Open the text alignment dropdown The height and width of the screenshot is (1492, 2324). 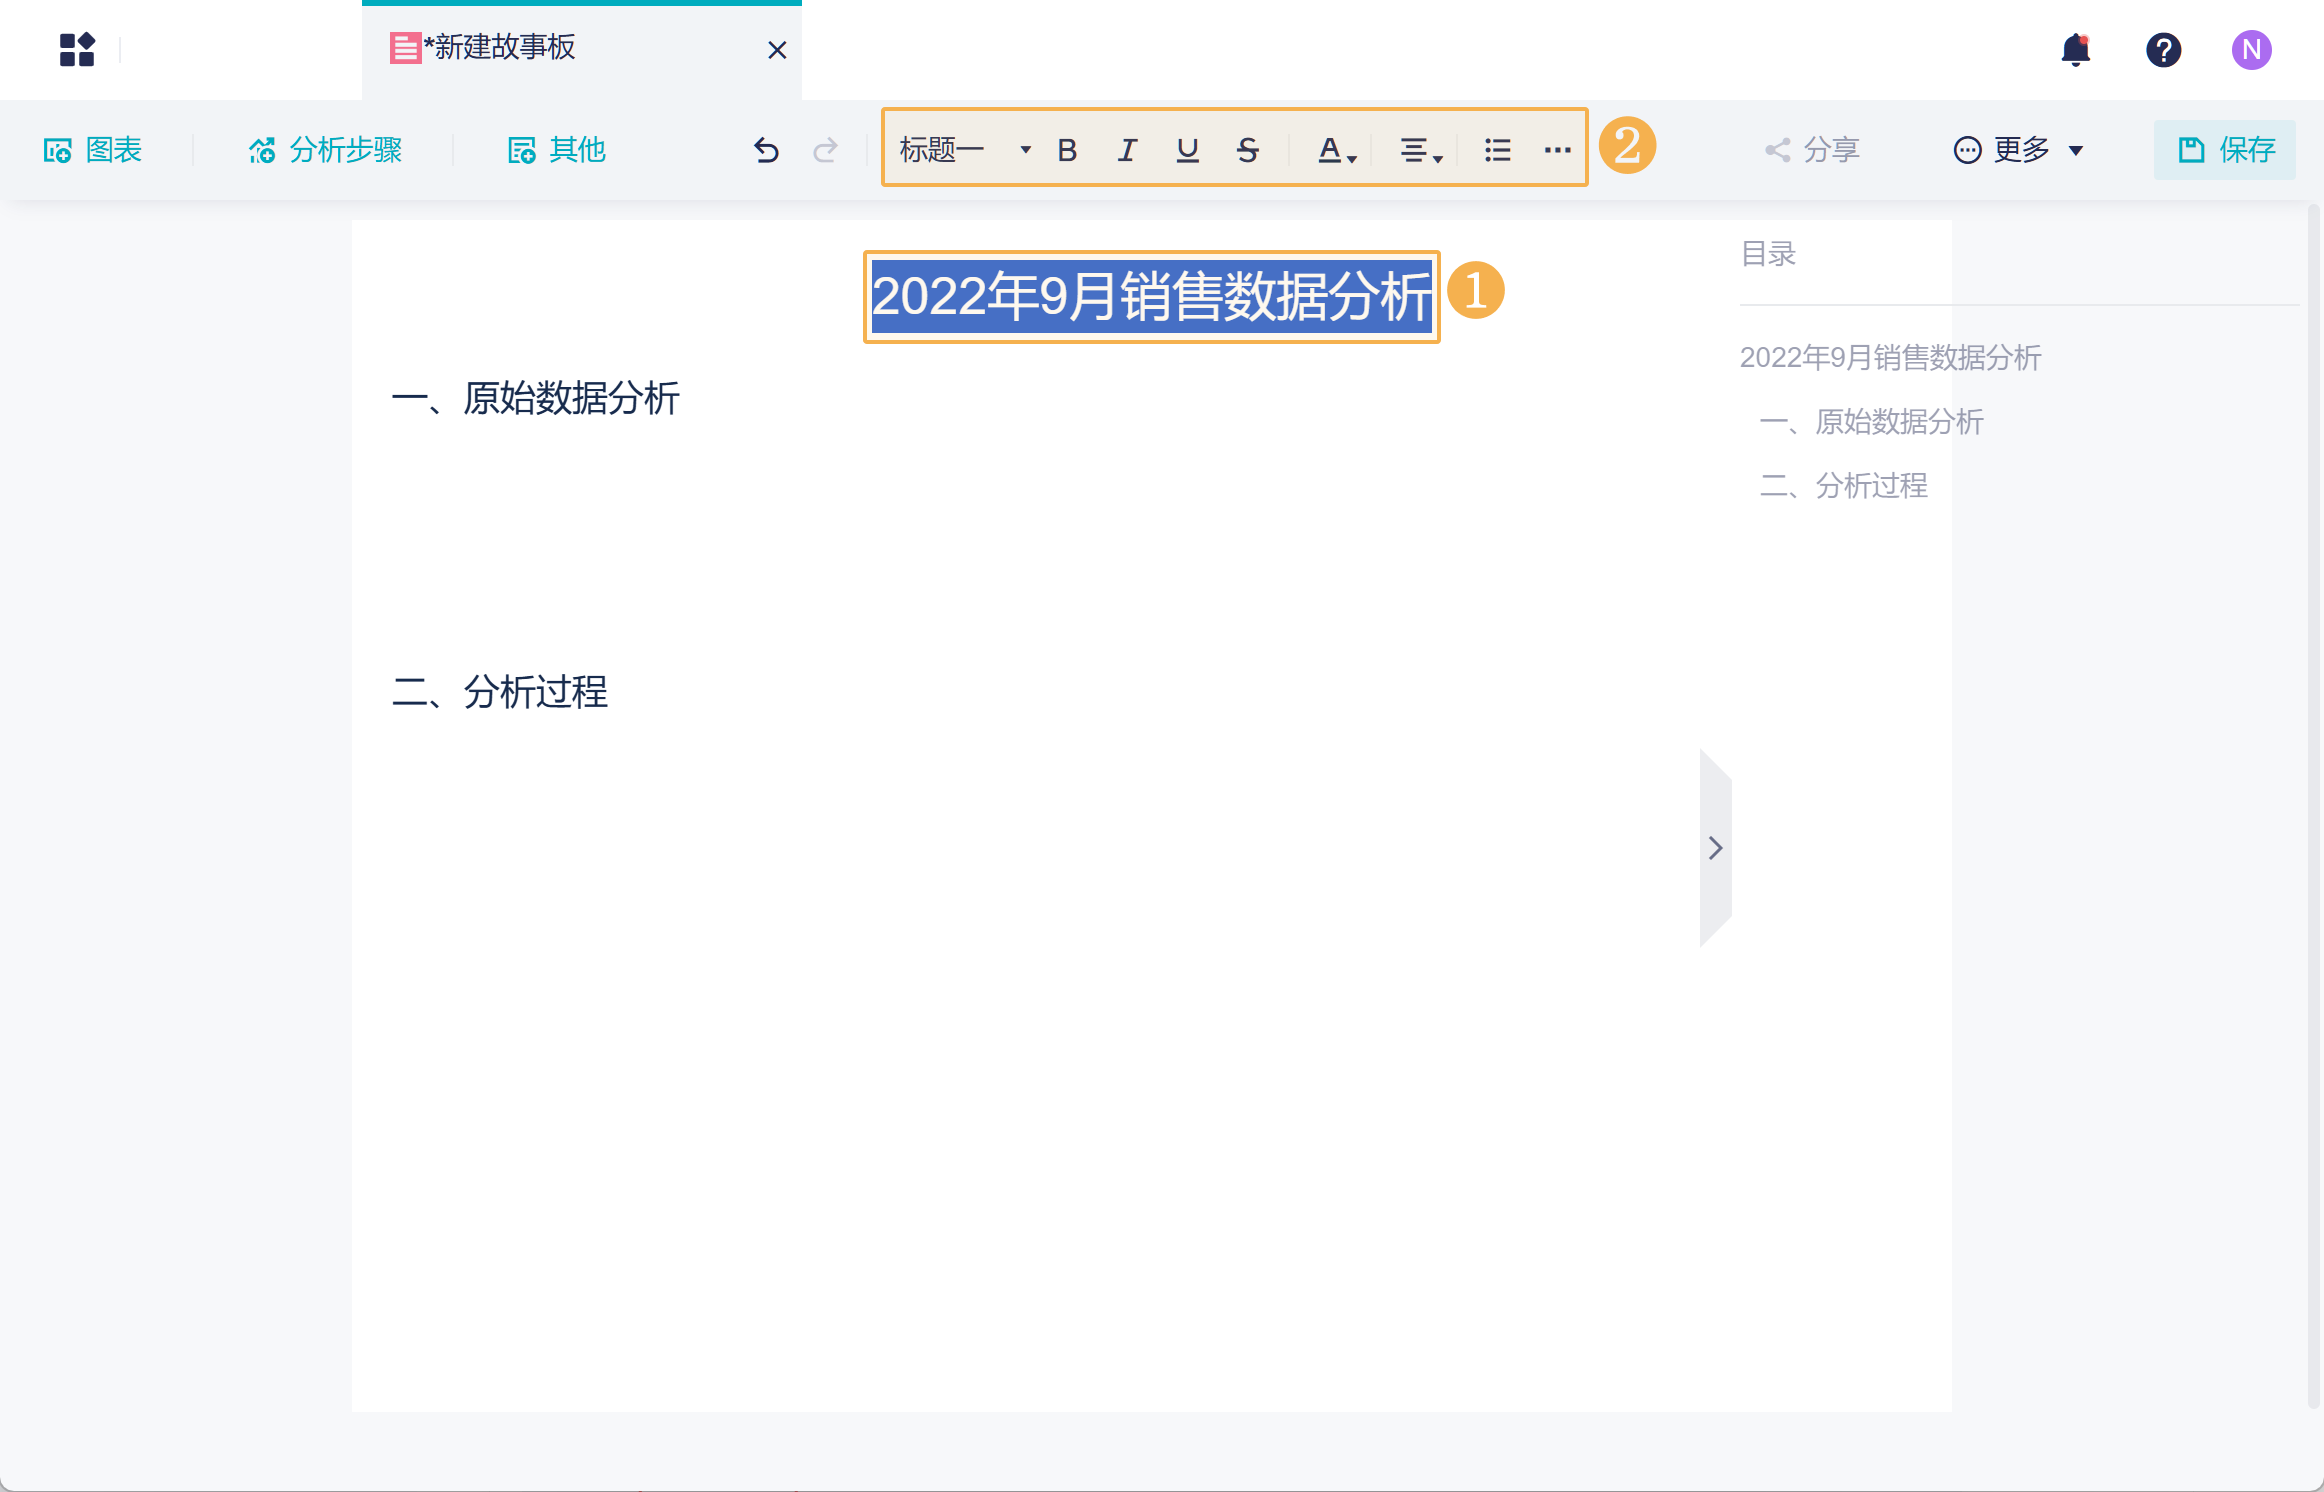point(1420,150)
